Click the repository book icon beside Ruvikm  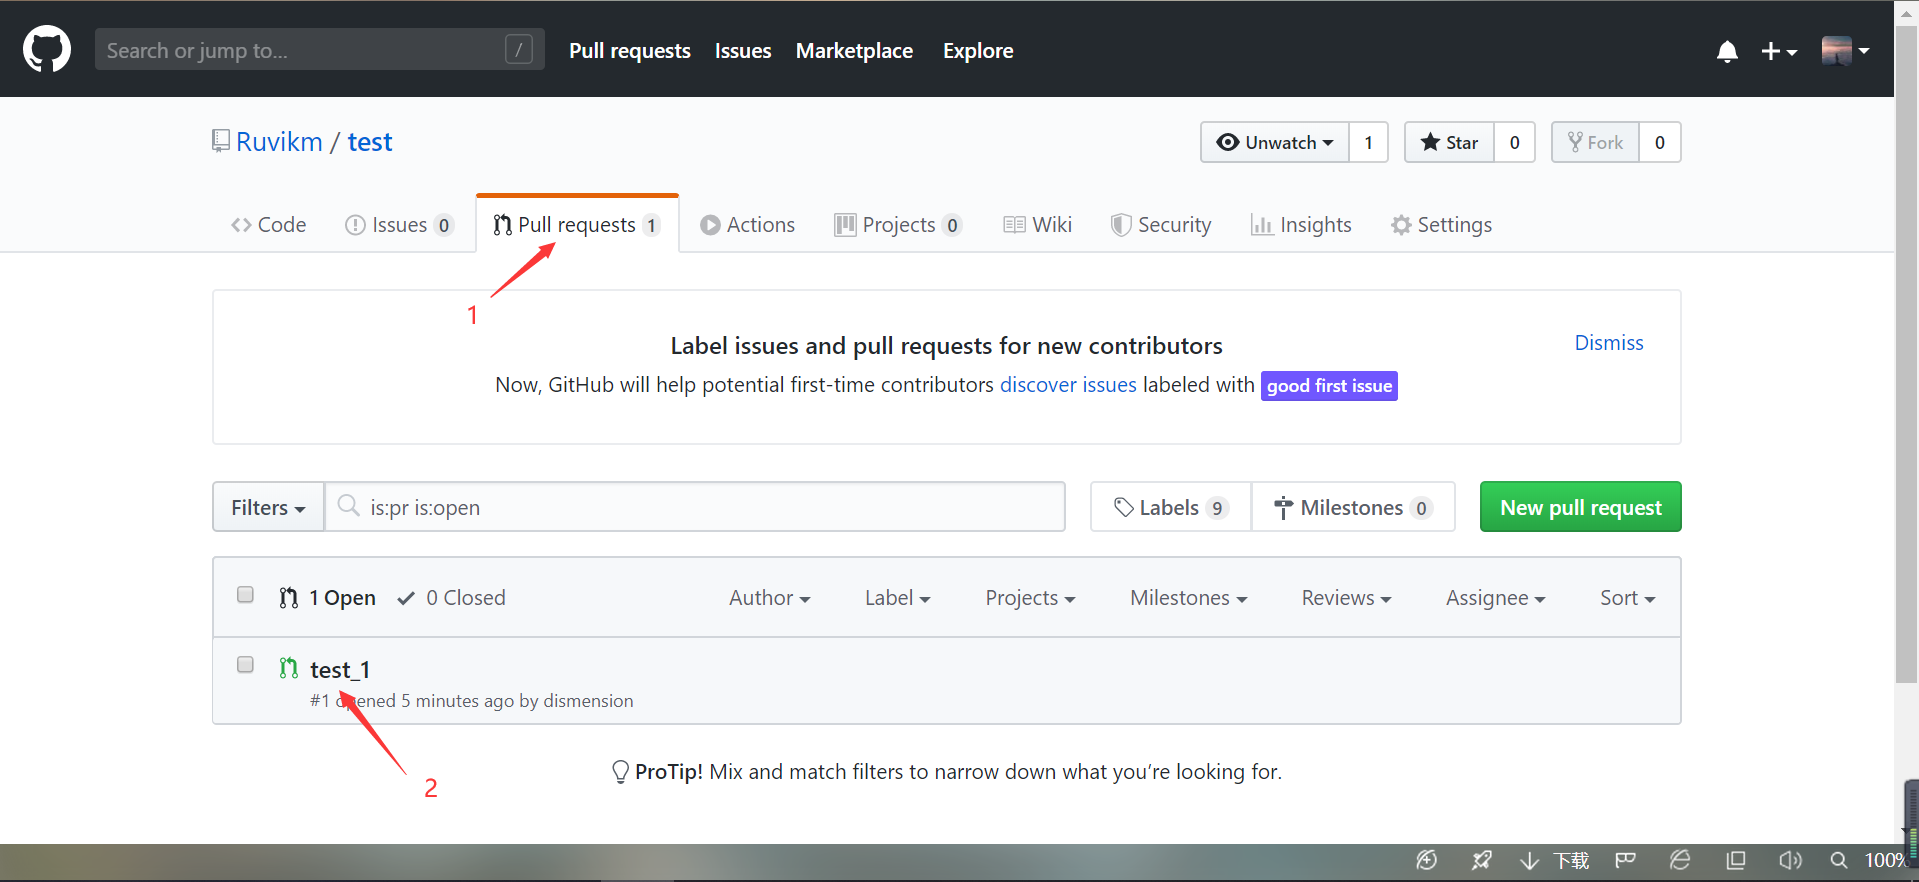220,142
